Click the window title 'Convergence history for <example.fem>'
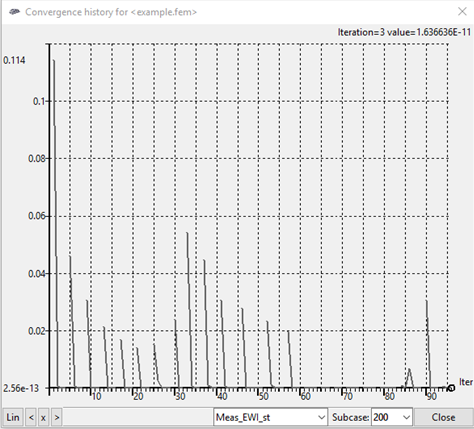The height and width of the screenshot is (429, 474). coord(111,12)
